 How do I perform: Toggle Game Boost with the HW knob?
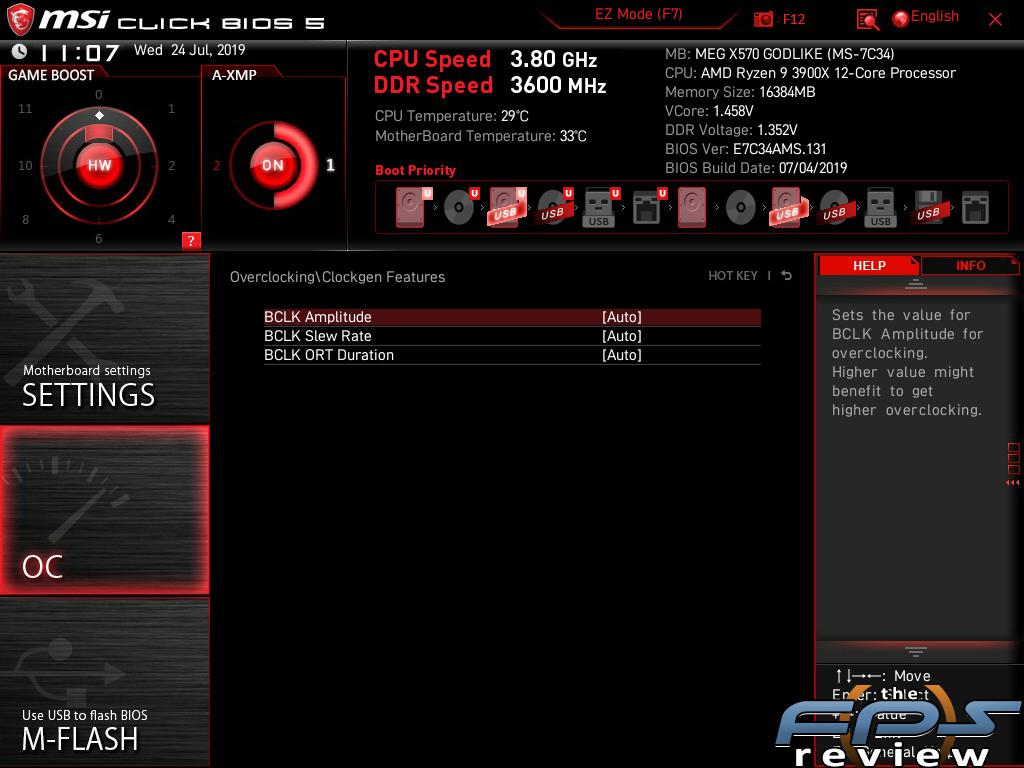pos(99,165)
